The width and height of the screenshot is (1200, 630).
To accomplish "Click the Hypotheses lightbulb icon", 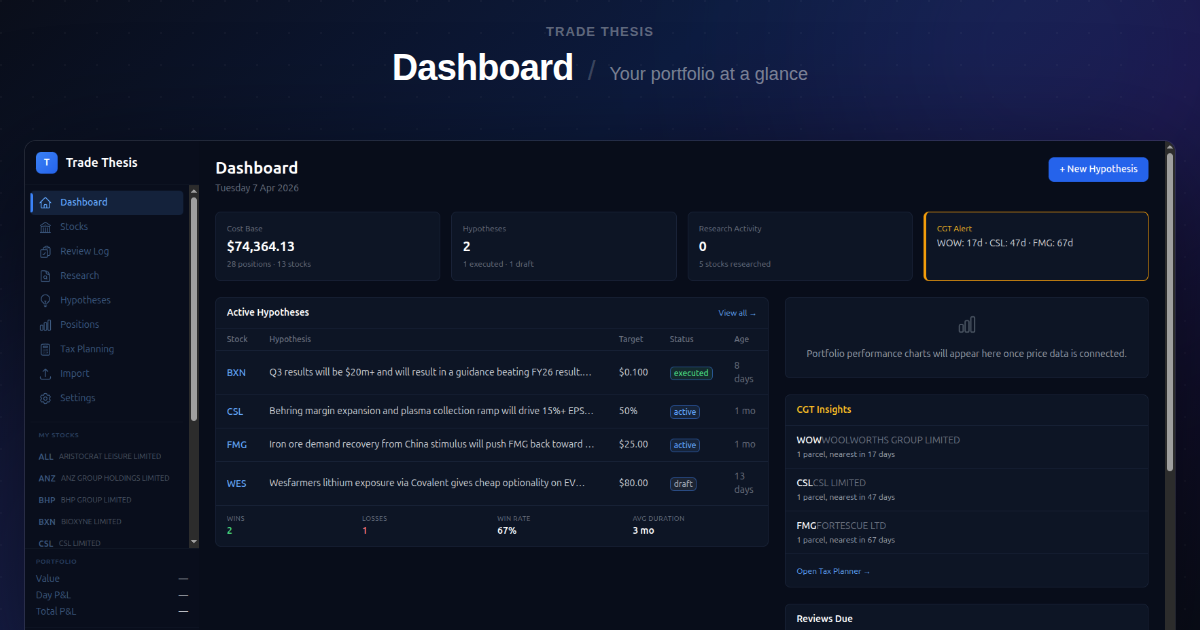I will [45, 300].
